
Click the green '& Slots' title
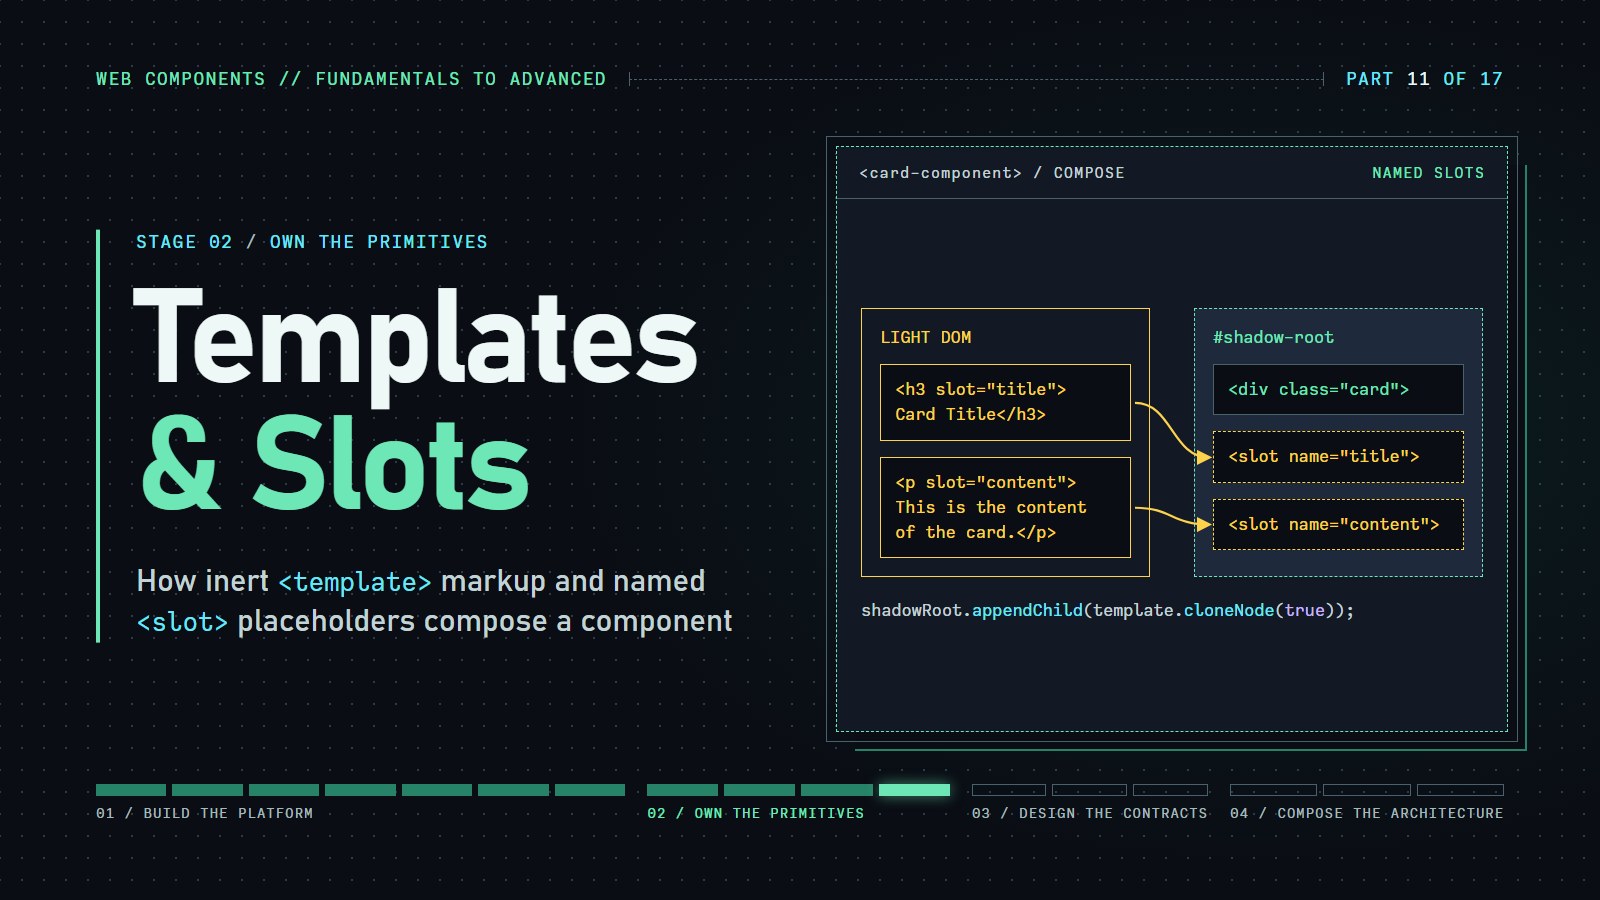tap(336, 463)
